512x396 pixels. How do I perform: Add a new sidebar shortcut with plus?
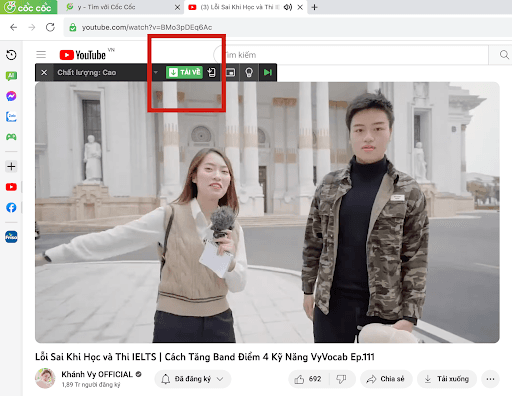(11, 166)
